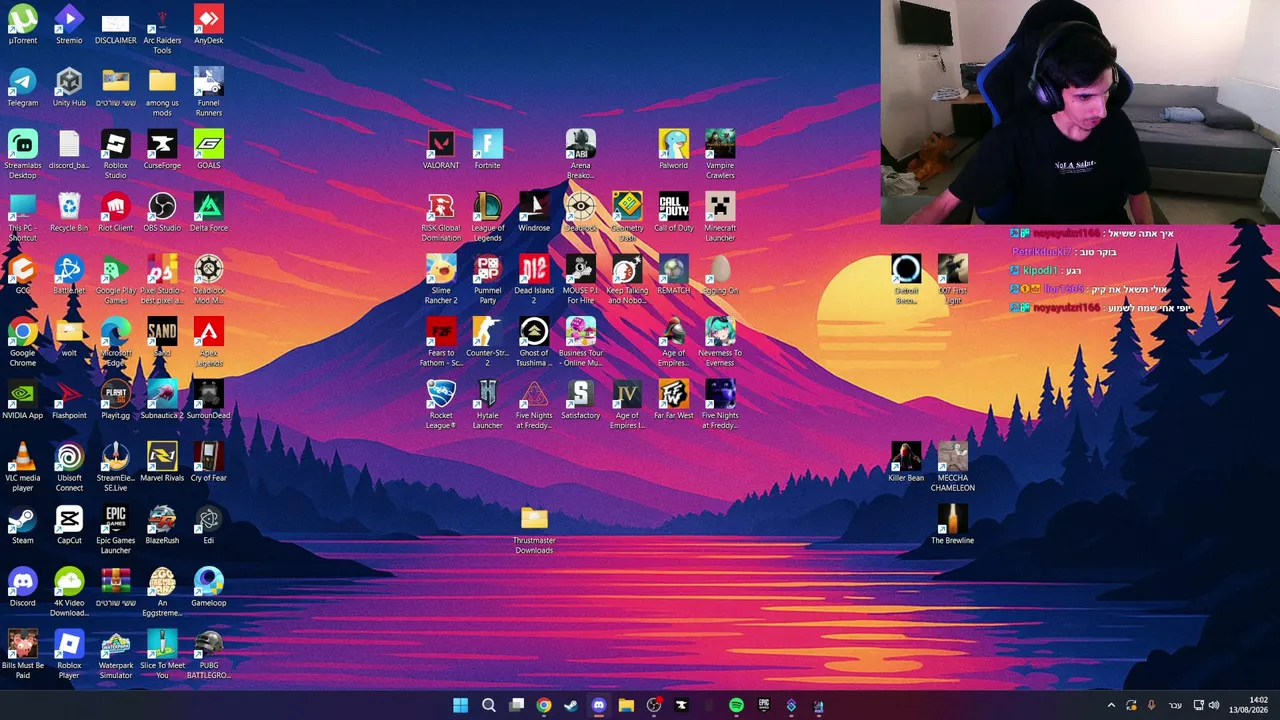Open Slime Rancher 2 icon
This screenshot has width=1280, height=720.
441,280
